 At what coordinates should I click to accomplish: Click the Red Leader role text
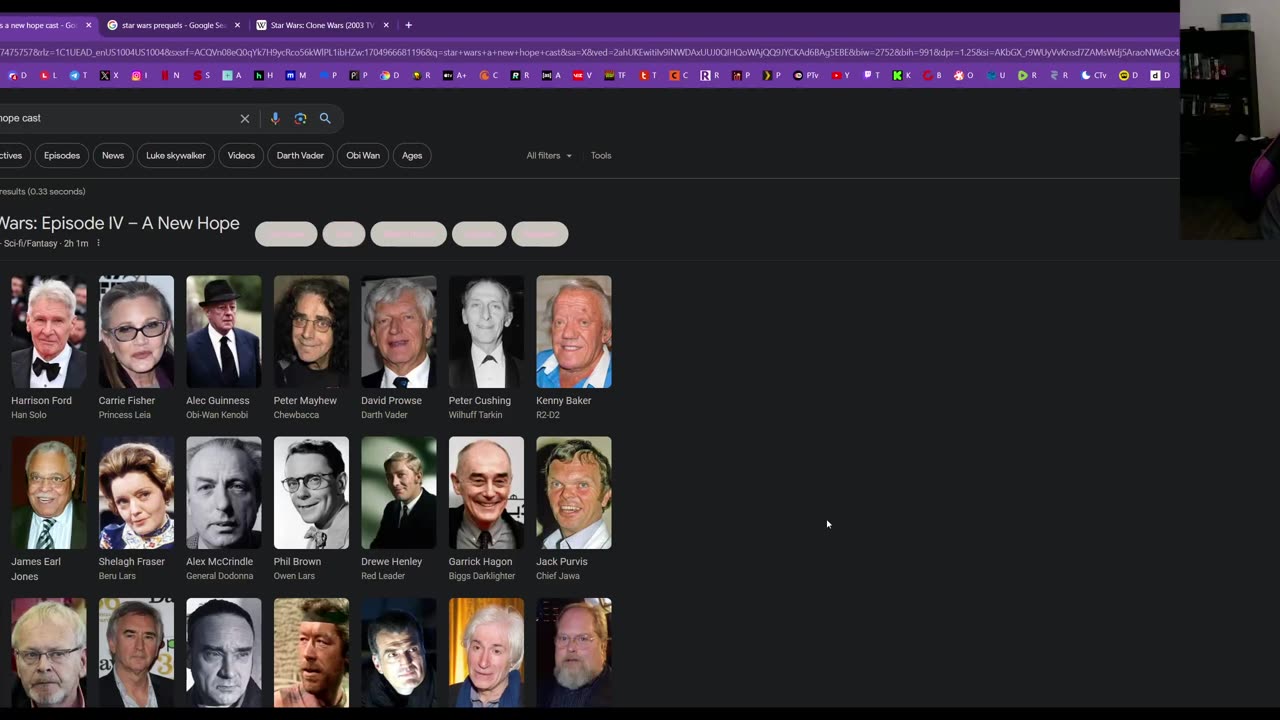(385, 576)
